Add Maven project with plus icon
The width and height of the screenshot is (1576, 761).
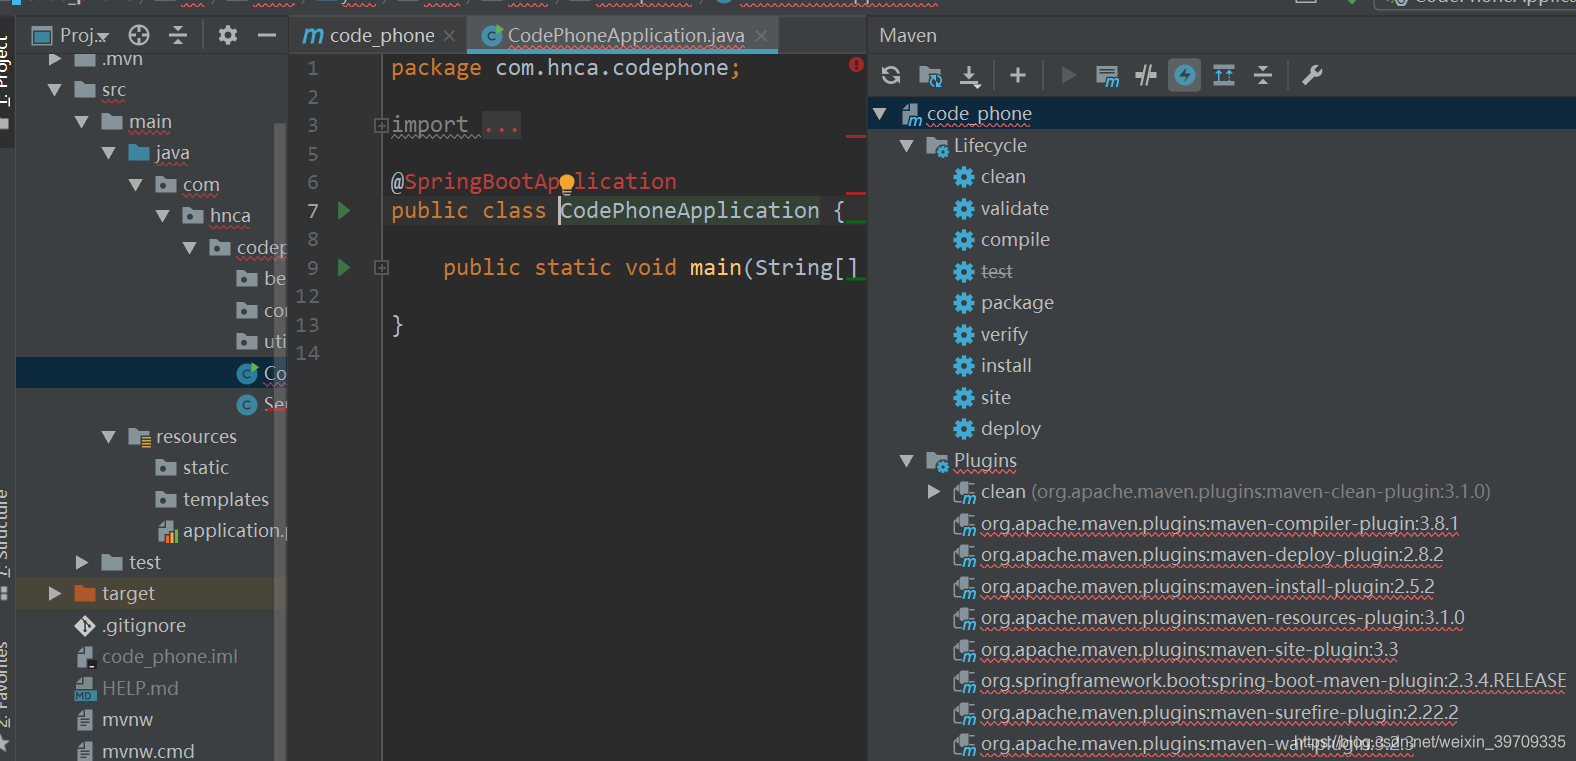click(x=1018, y=75)
